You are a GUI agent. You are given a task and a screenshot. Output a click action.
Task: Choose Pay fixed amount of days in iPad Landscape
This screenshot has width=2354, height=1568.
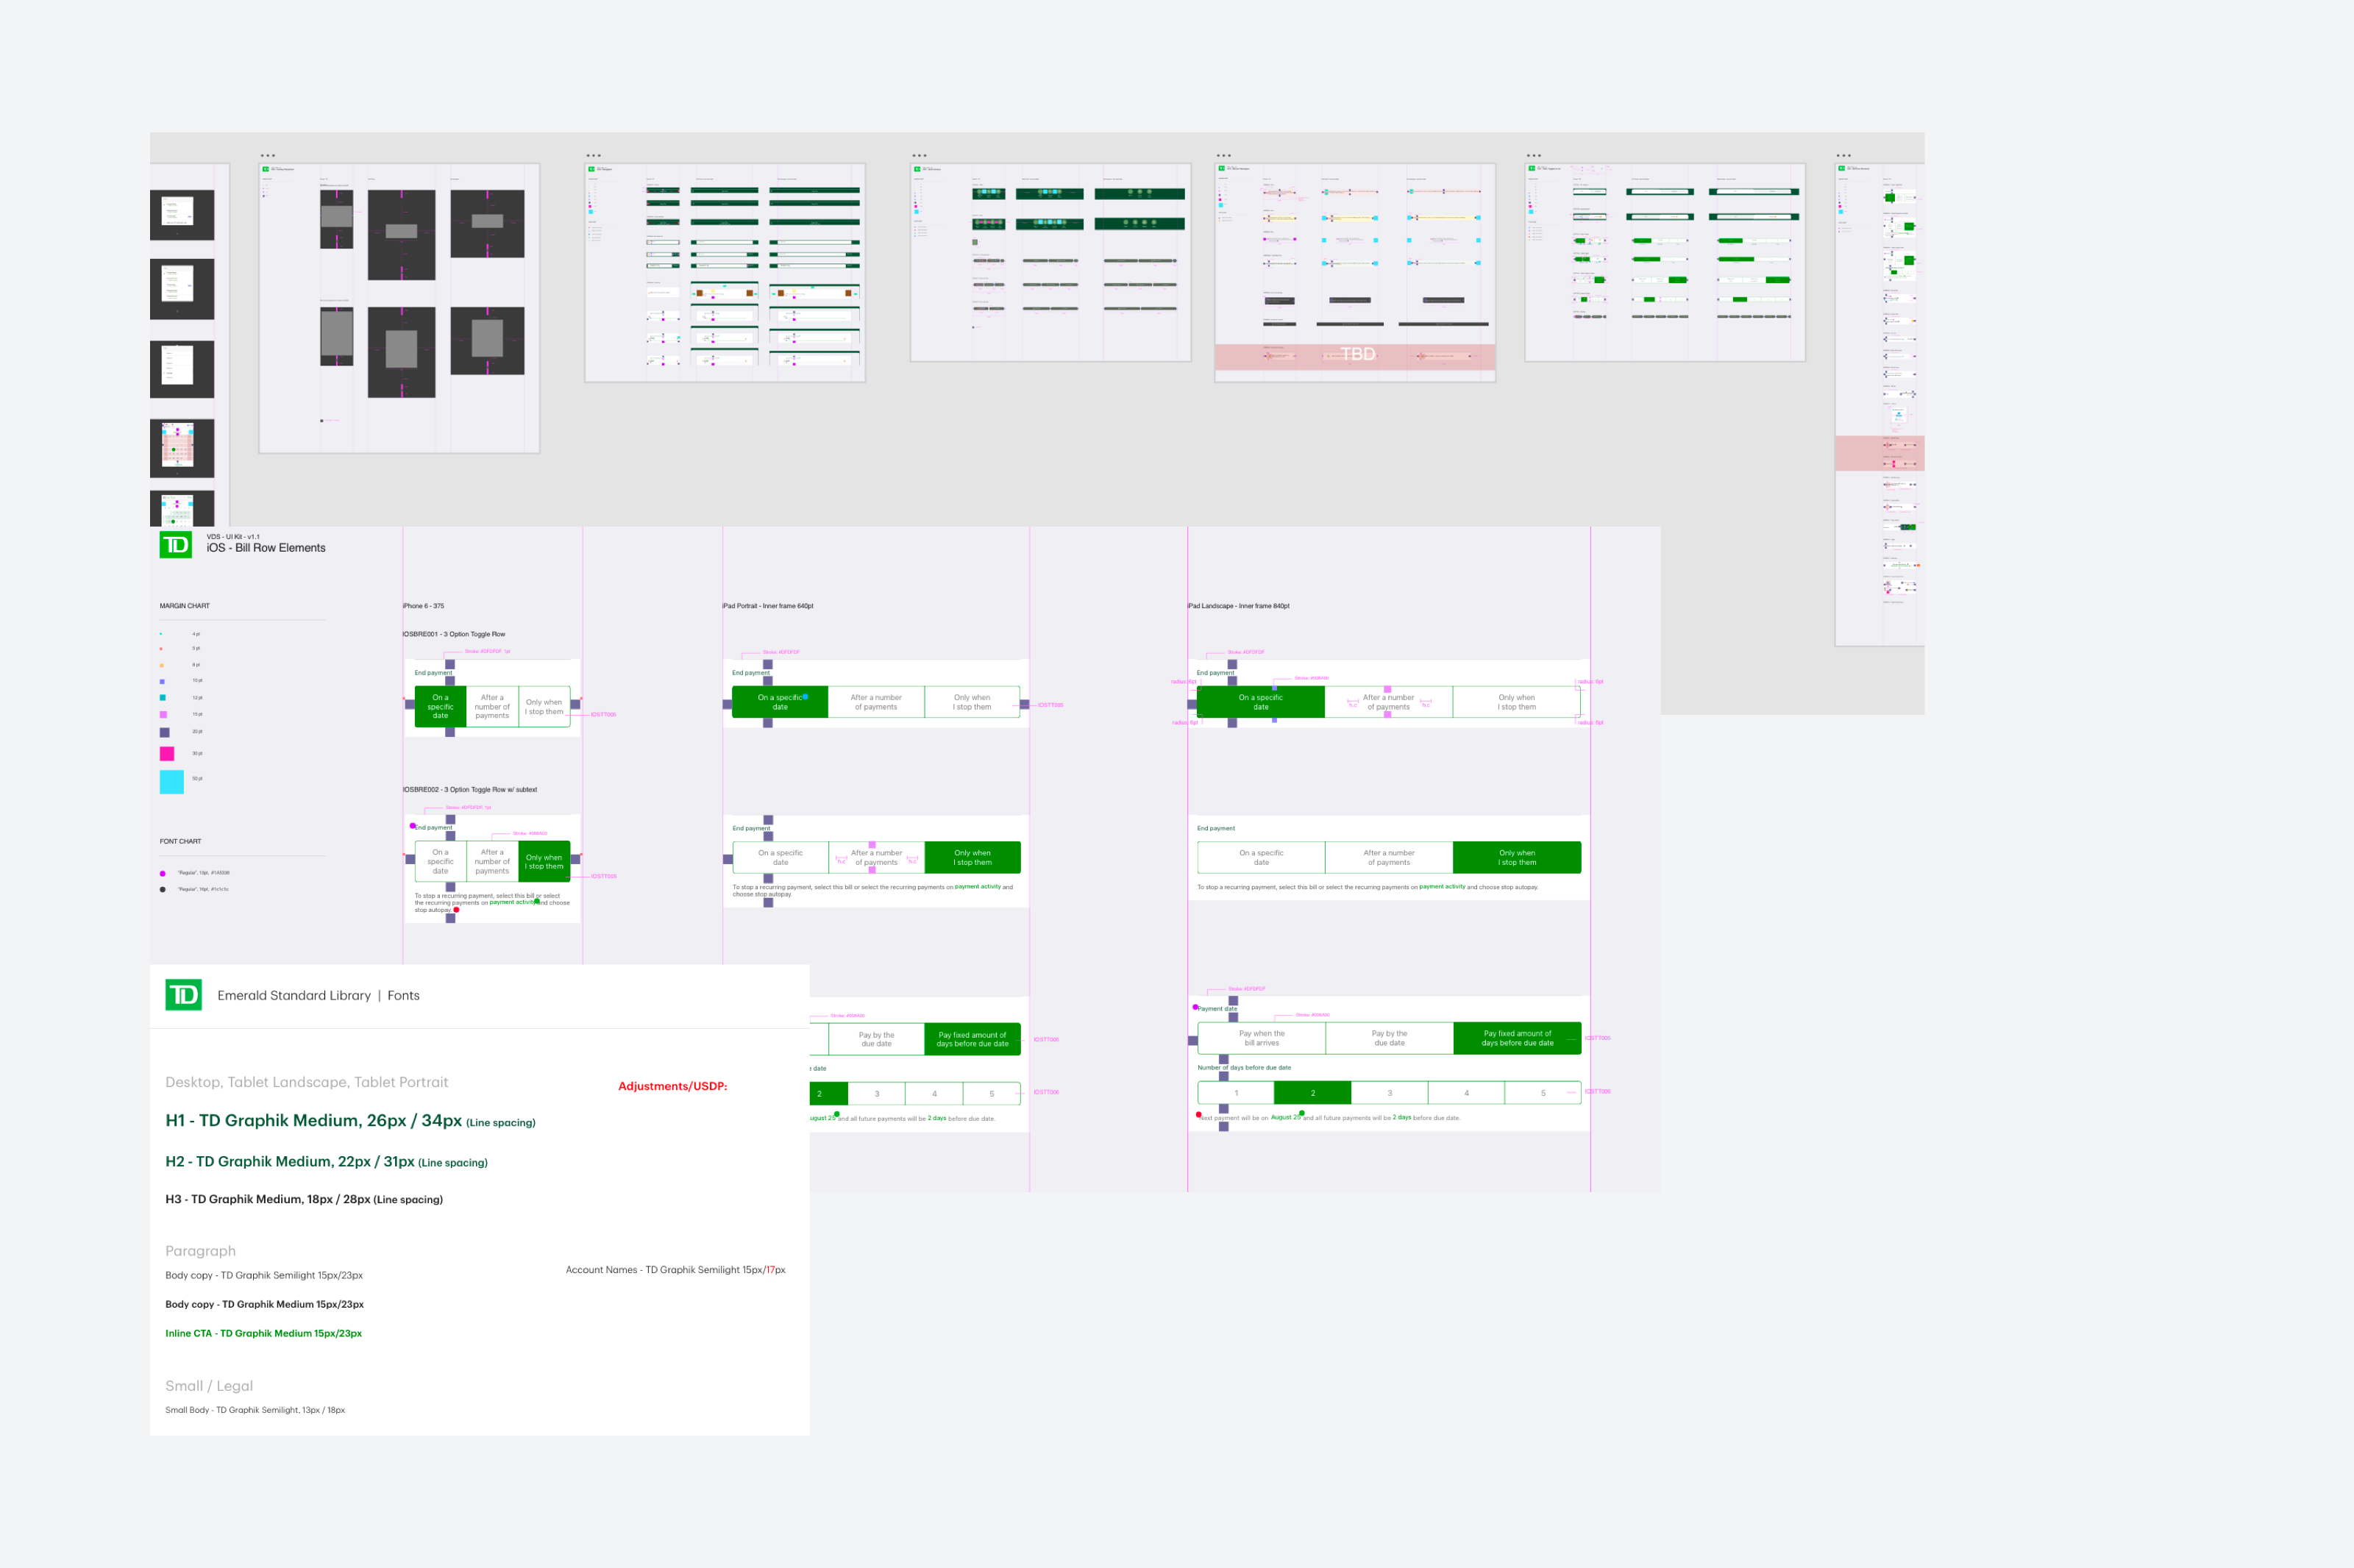(1517, 1038)
